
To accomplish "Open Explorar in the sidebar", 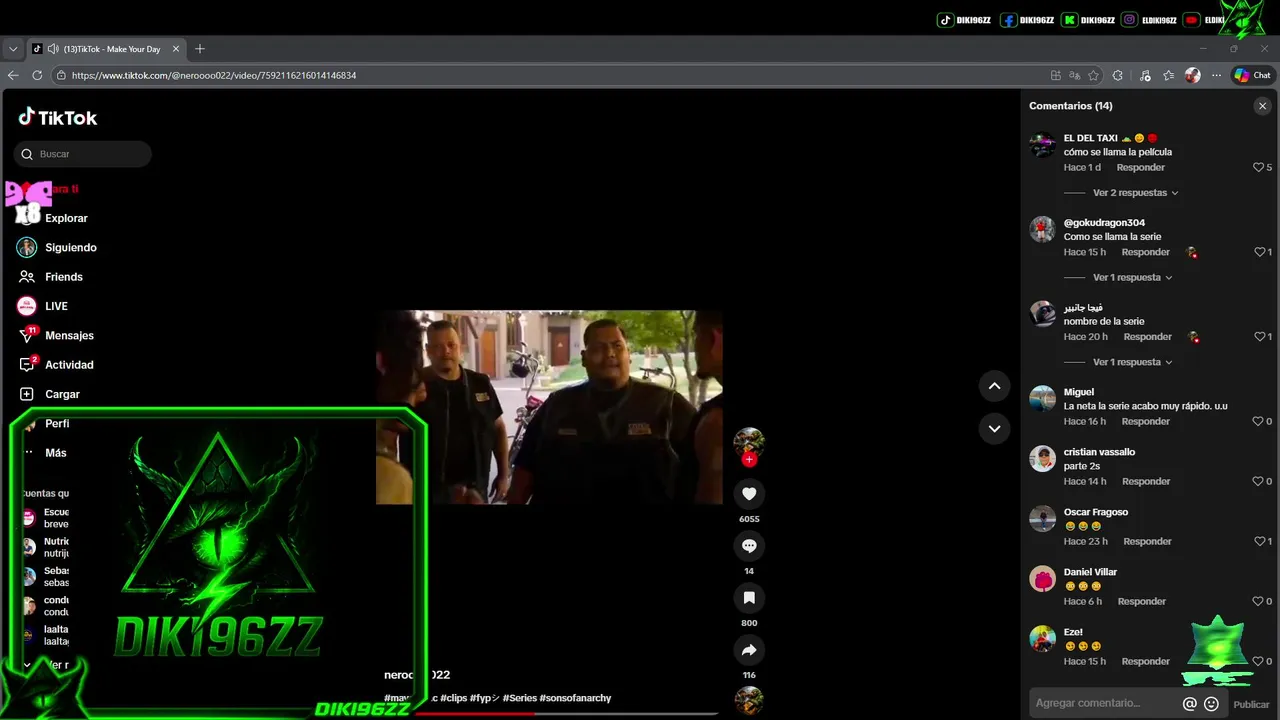I will [x=66, y=218].
